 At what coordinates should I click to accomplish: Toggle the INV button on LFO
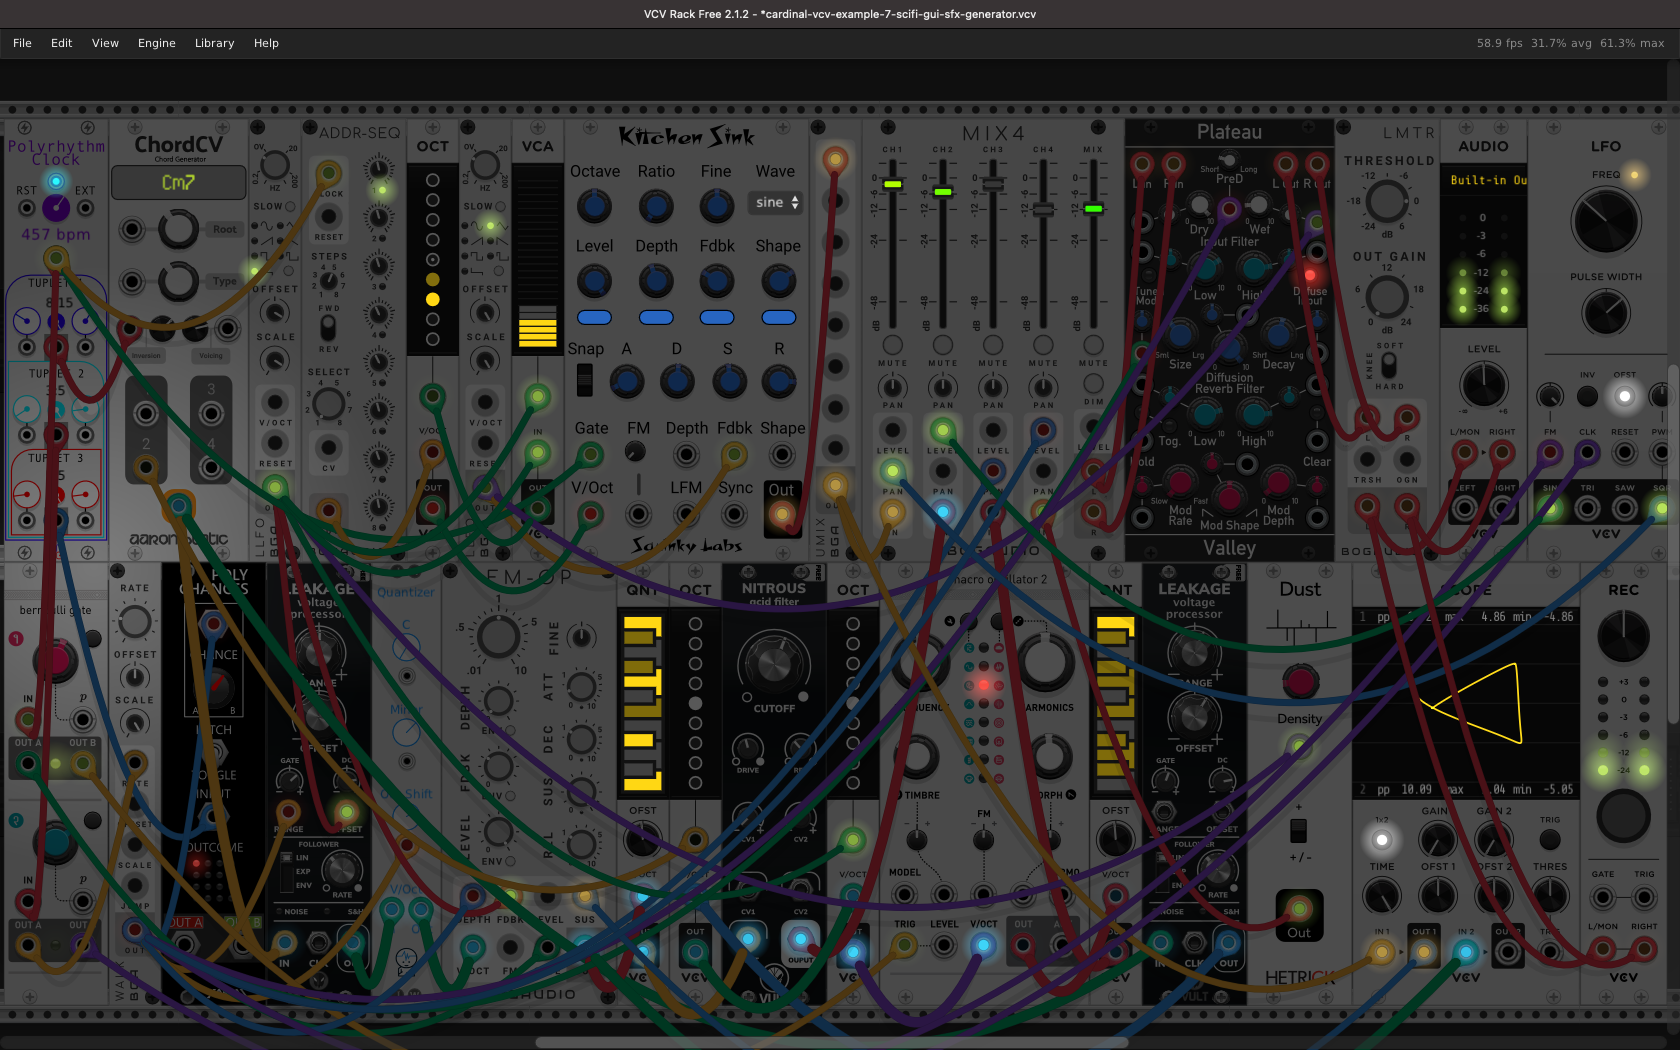coord(1587,397)
